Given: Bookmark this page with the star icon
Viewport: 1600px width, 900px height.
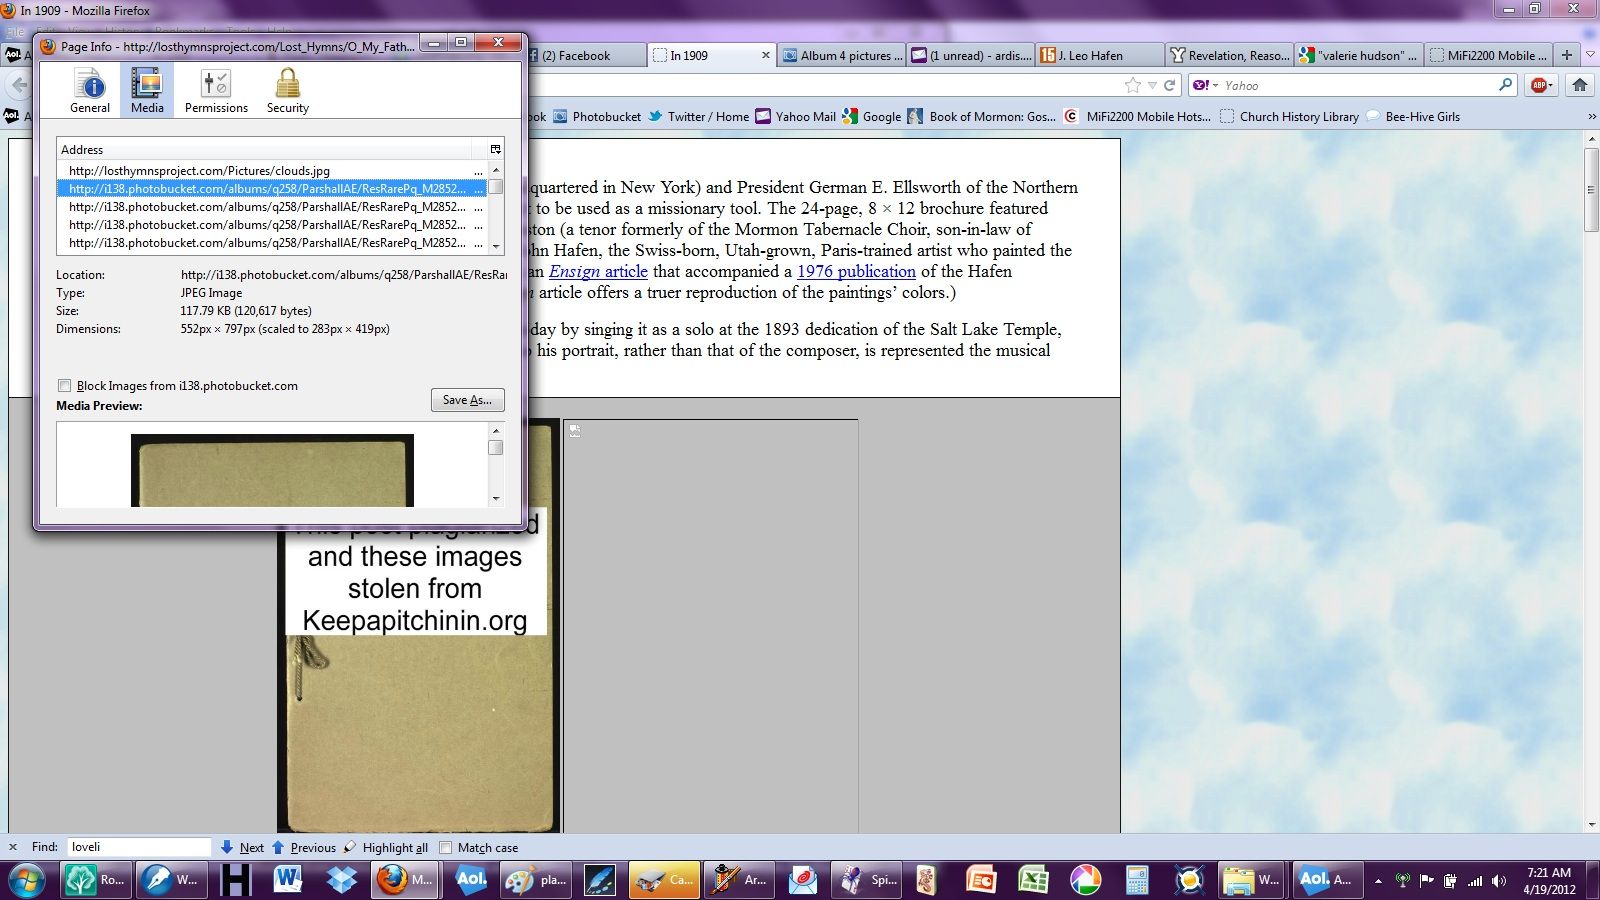Looking at the screenshot, I should (x=1132, y=85).
